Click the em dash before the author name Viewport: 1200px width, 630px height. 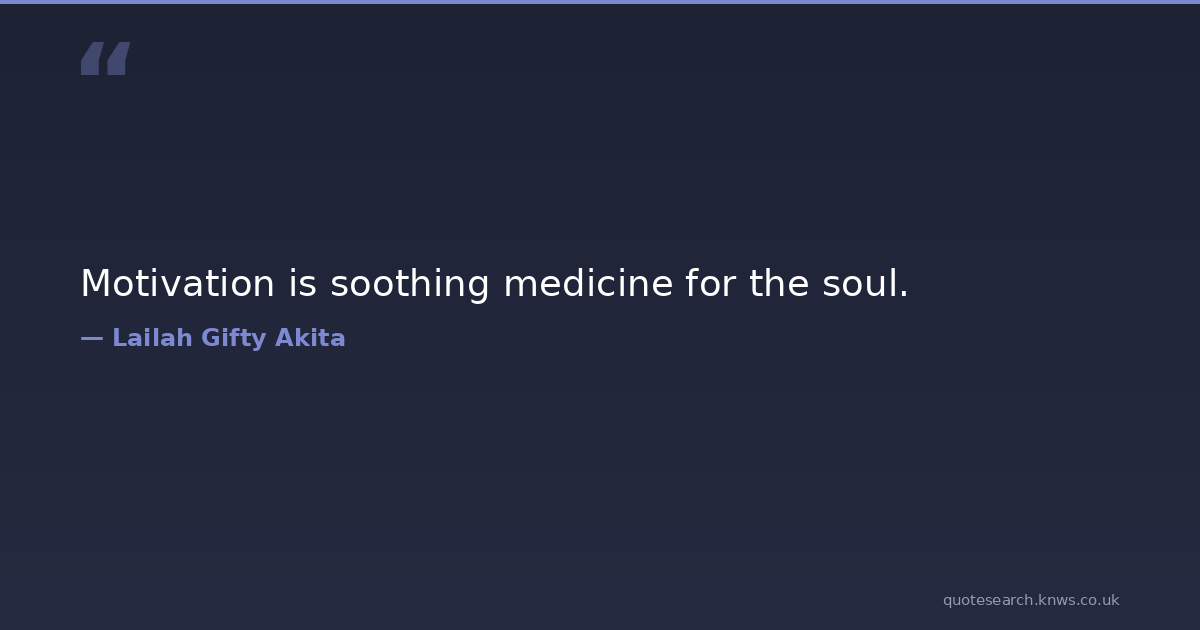click(x=91, y=338)
